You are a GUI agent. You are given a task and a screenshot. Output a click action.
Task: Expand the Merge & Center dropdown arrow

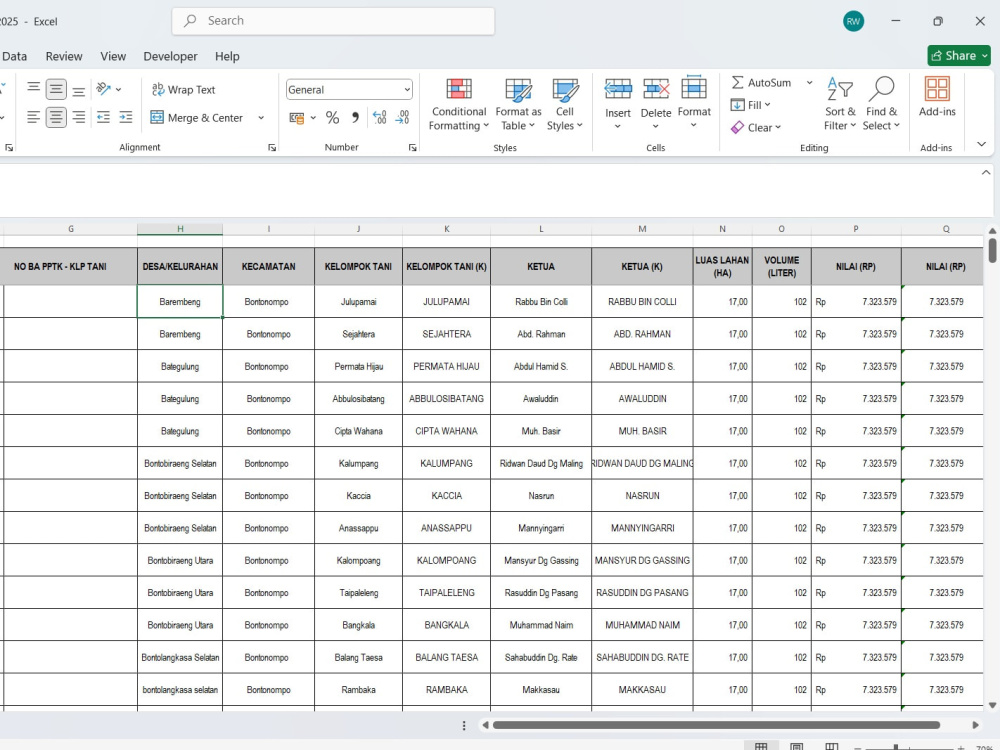coord(261,118)
